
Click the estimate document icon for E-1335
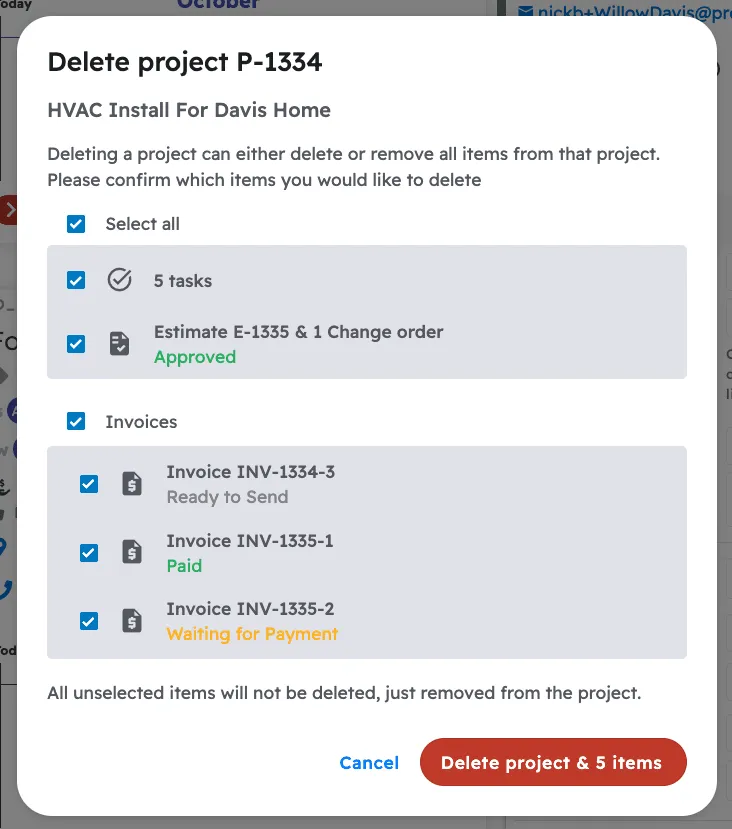point(120,343)
